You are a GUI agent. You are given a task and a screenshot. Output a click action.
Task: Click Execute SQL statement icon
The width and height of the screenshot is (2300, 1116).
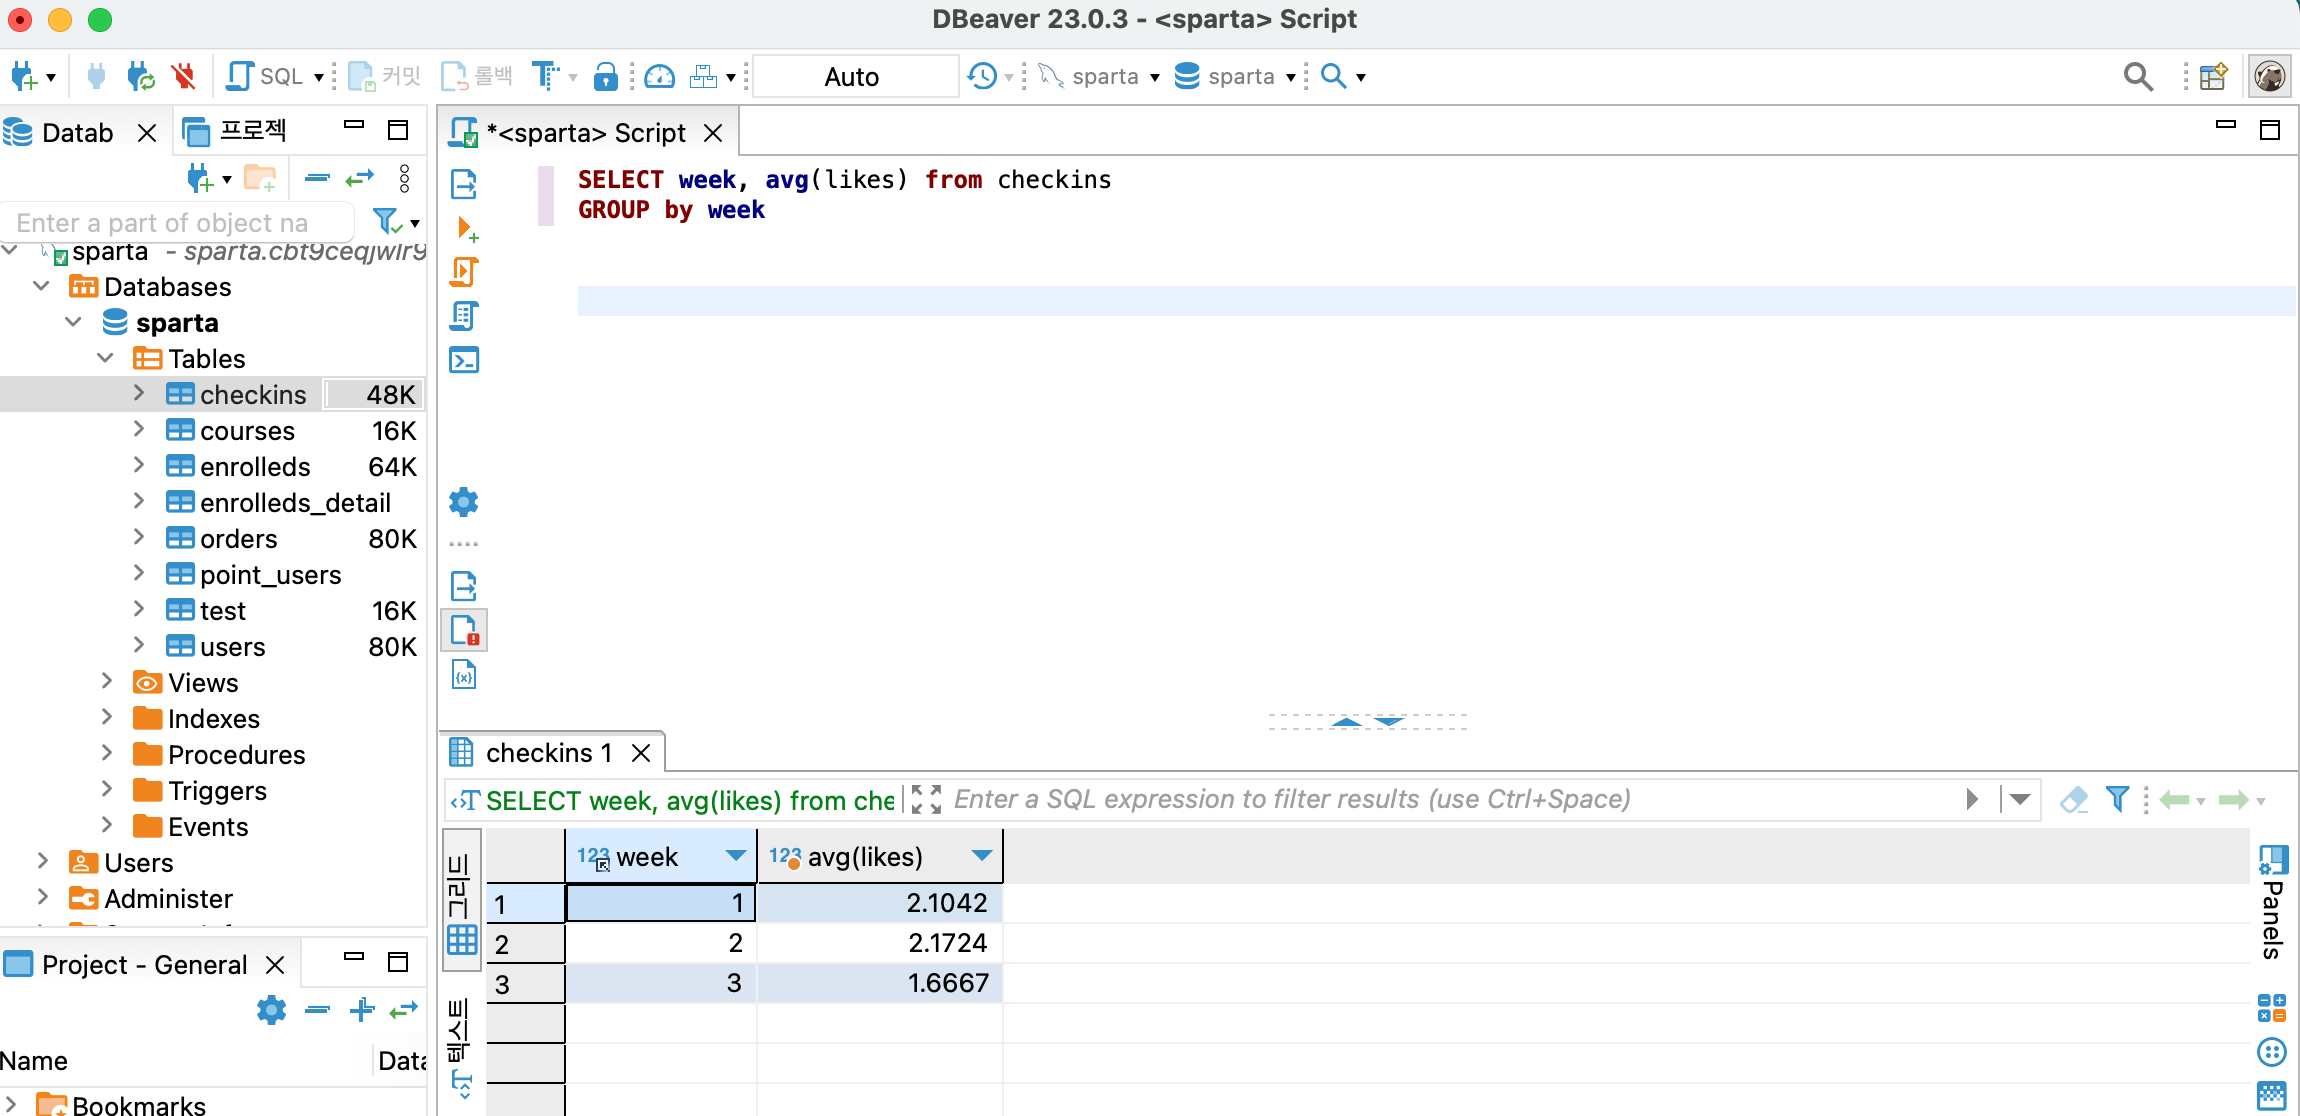tap(464, 184)
